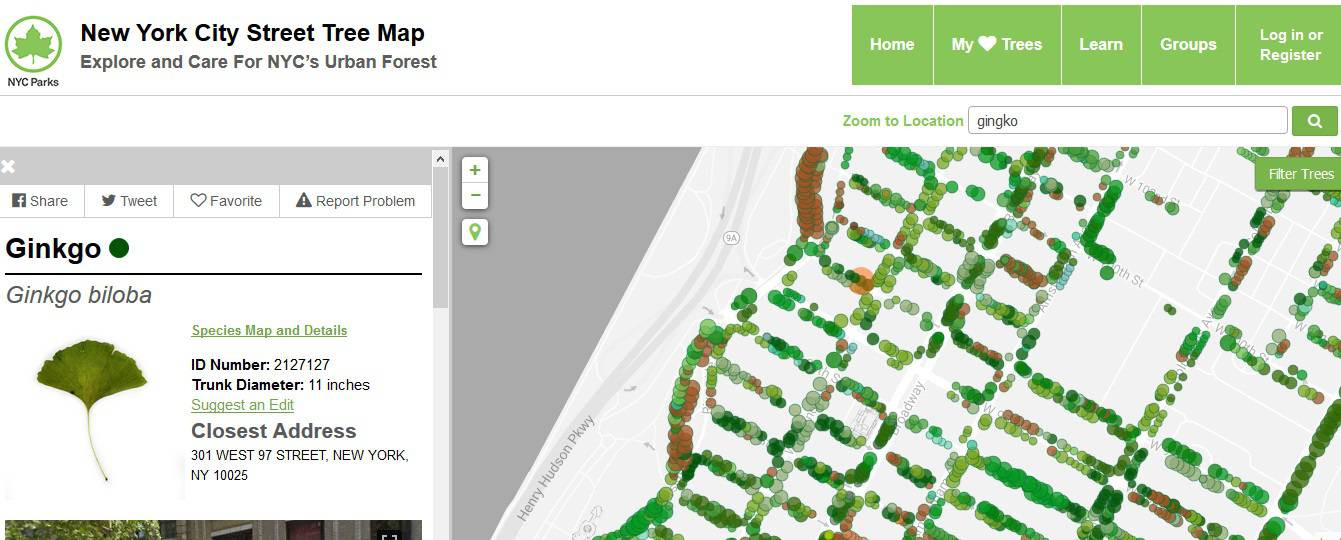Go to the Home page
1341x540 pixels.
[x=892, y=45]
